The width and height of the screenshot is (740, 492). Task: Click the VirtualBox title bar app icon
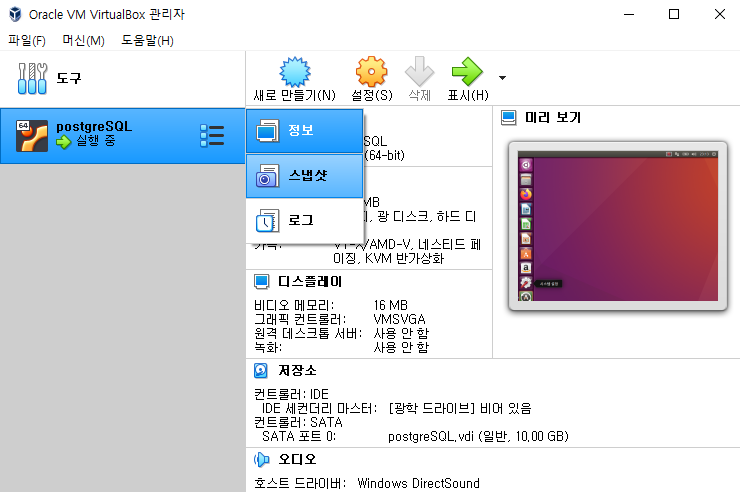(15, 14)
